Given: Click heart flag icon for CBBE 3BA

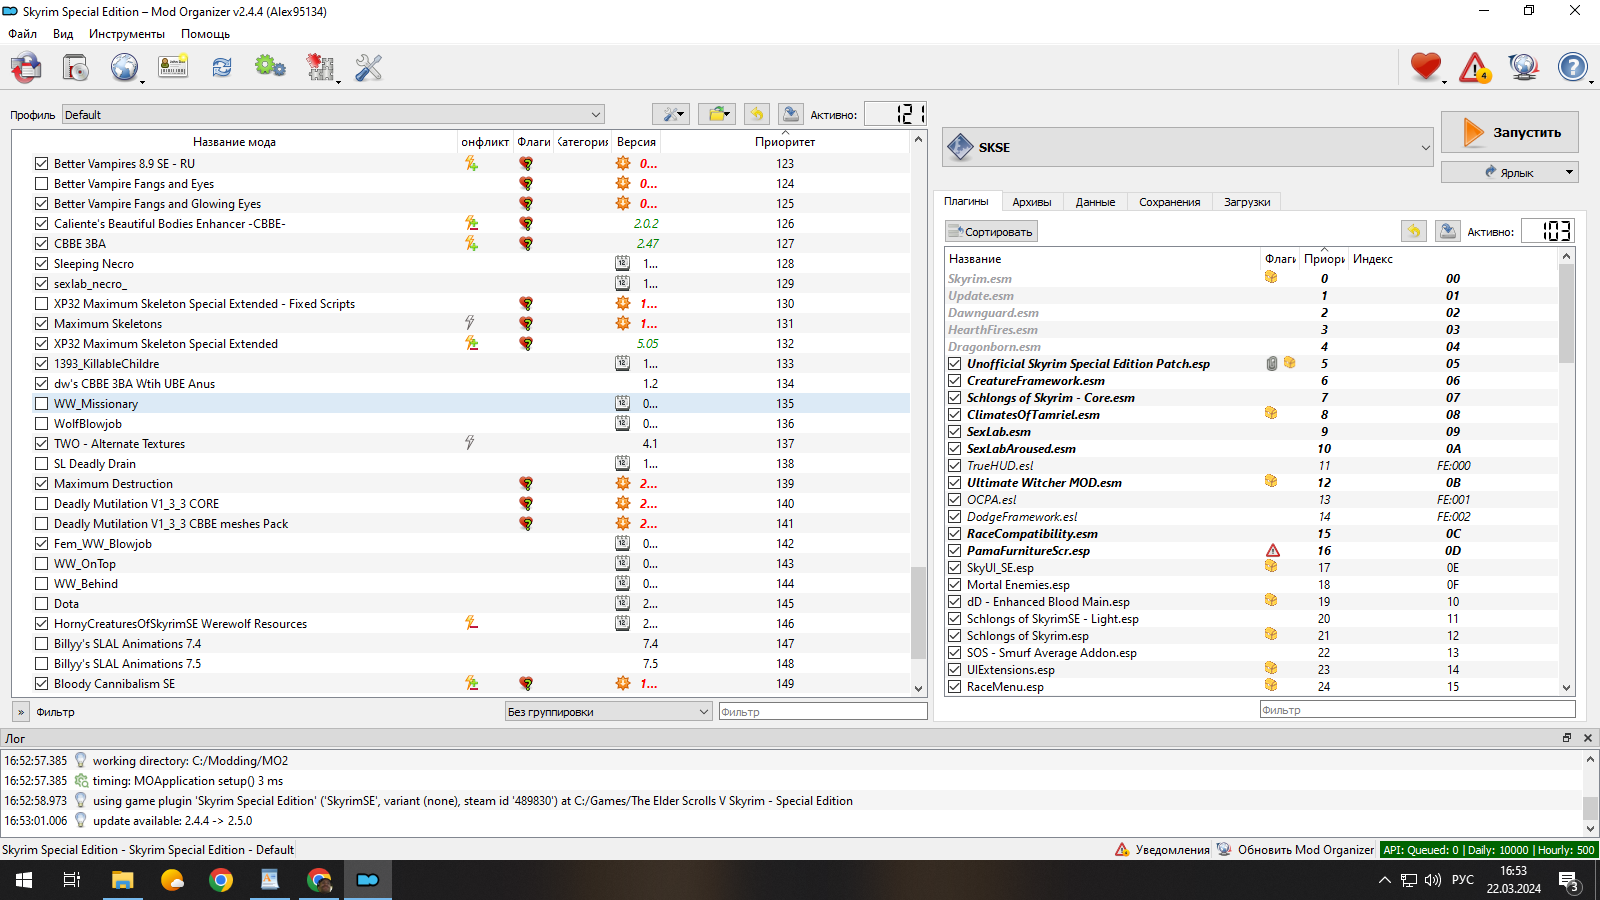Looking at the screenshot, I should [526, 243].
